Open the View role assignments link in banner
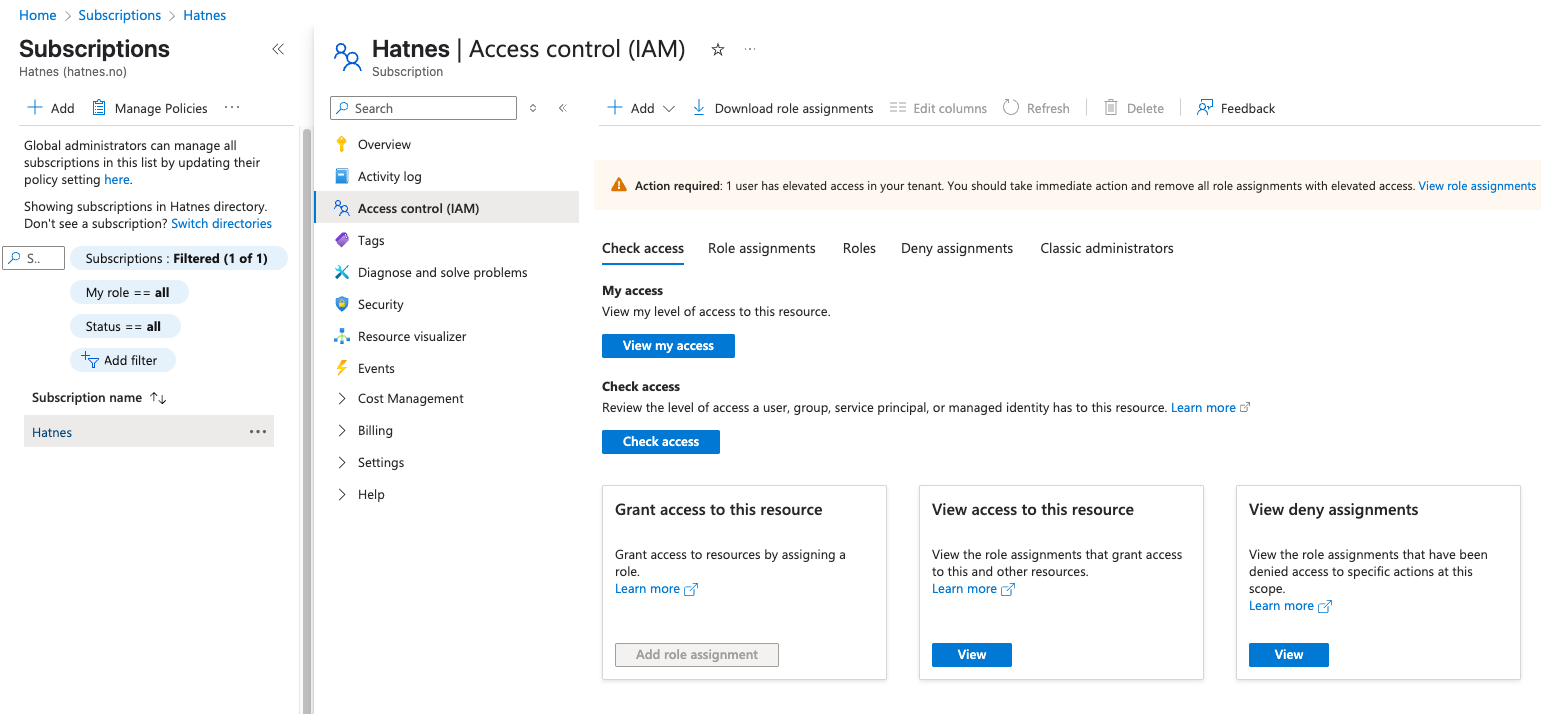The height and width of the screenshot is (714, 1541). [x=1477, y=186]
